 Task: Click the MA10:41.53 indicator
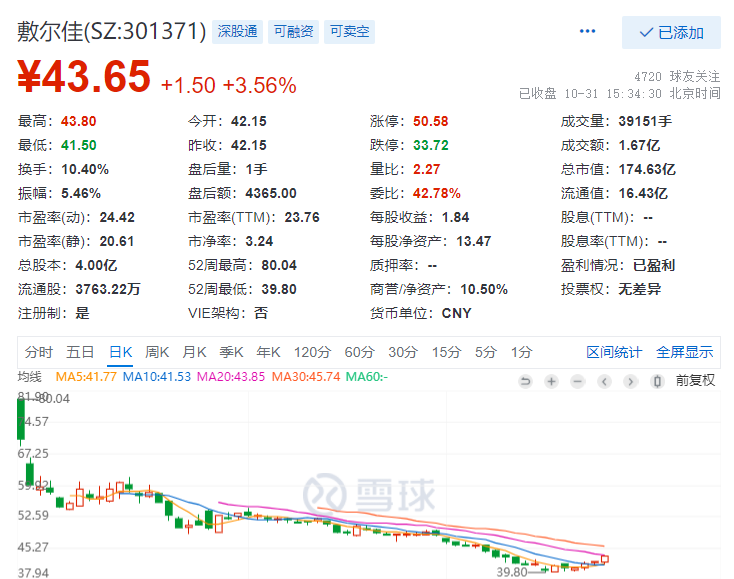pos(157,376)
